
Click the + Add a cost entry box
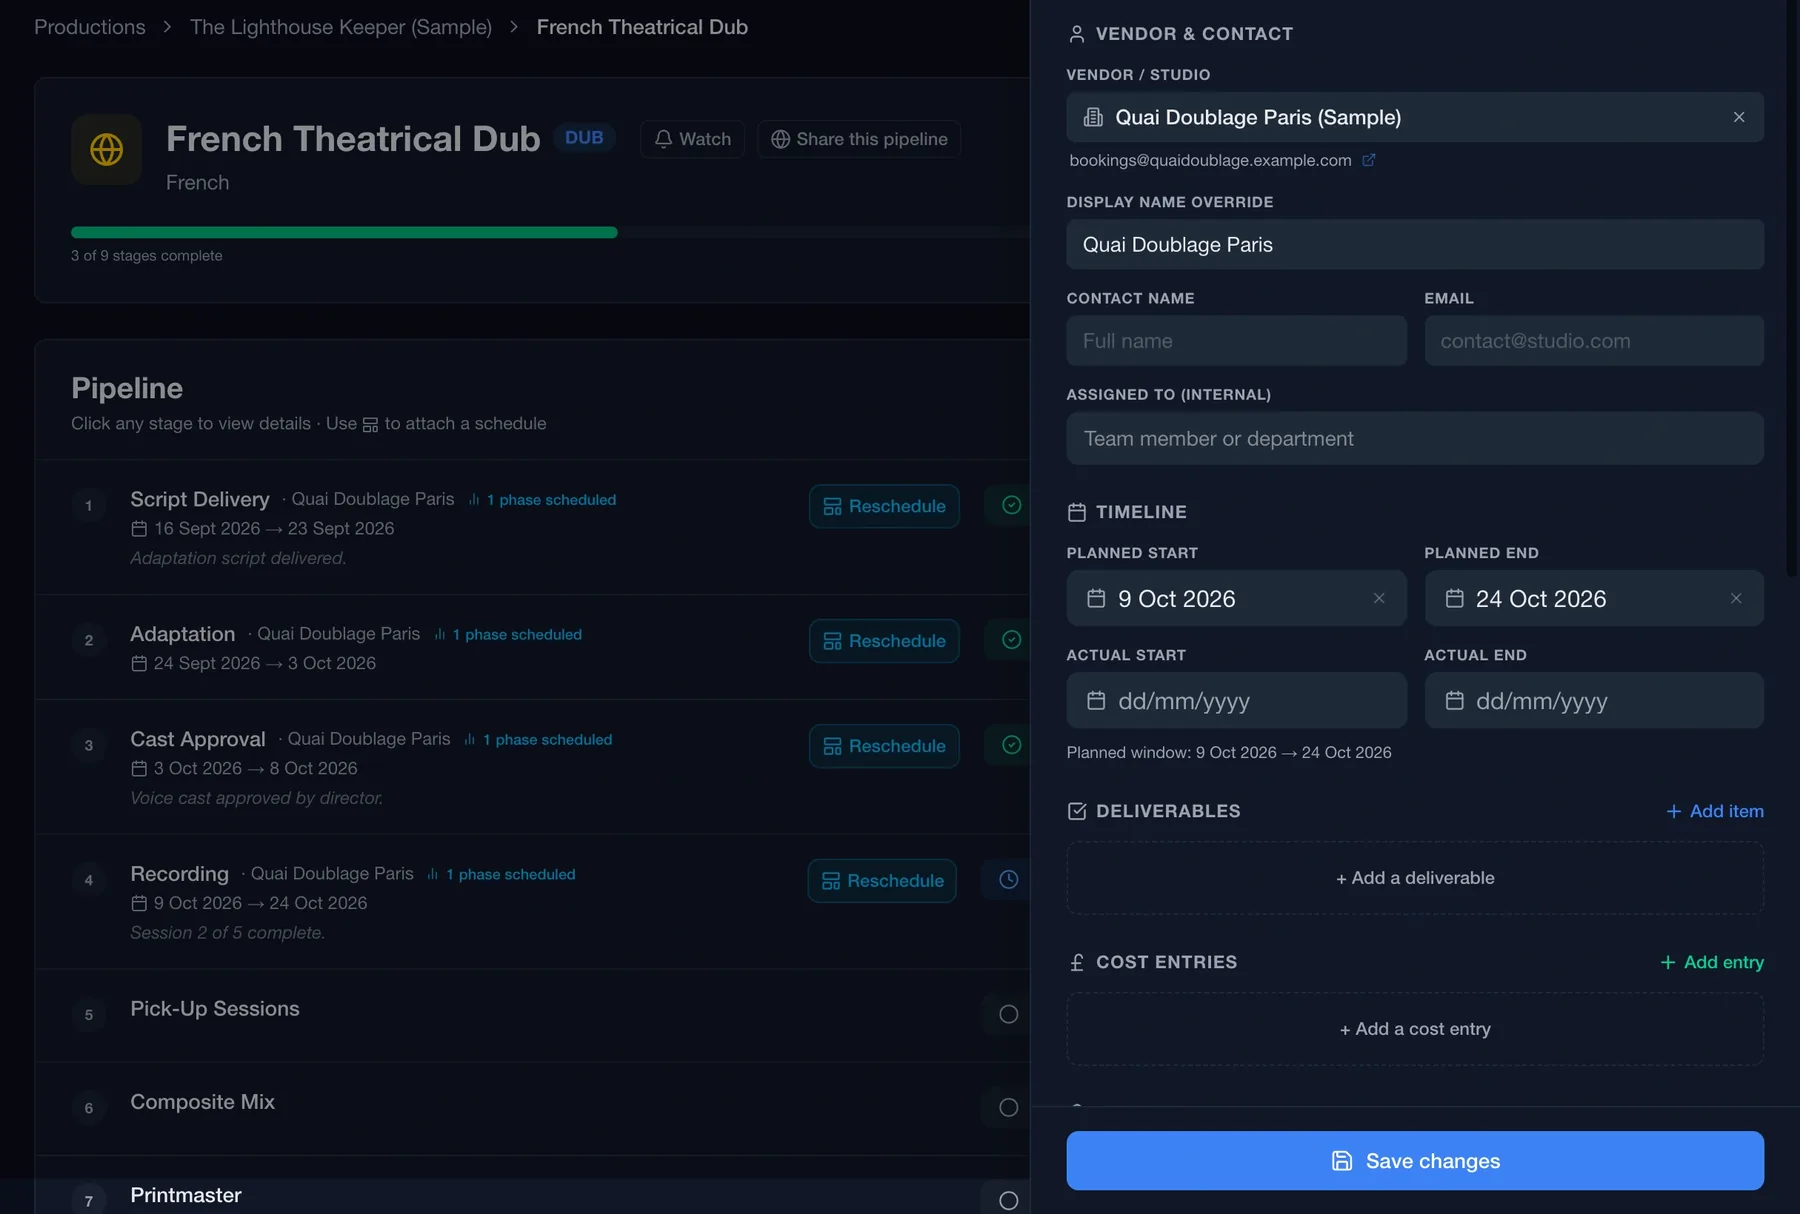(x=1415, y=1029)
